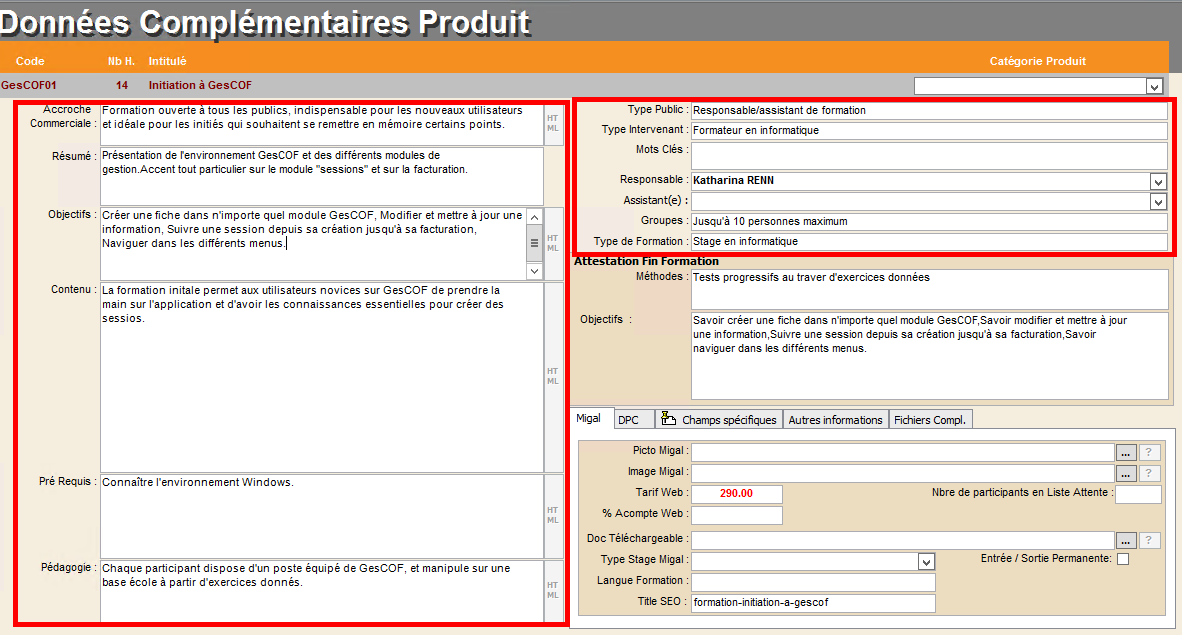Click the question mark next to Doc Téléchargeable

[1151, 540]
